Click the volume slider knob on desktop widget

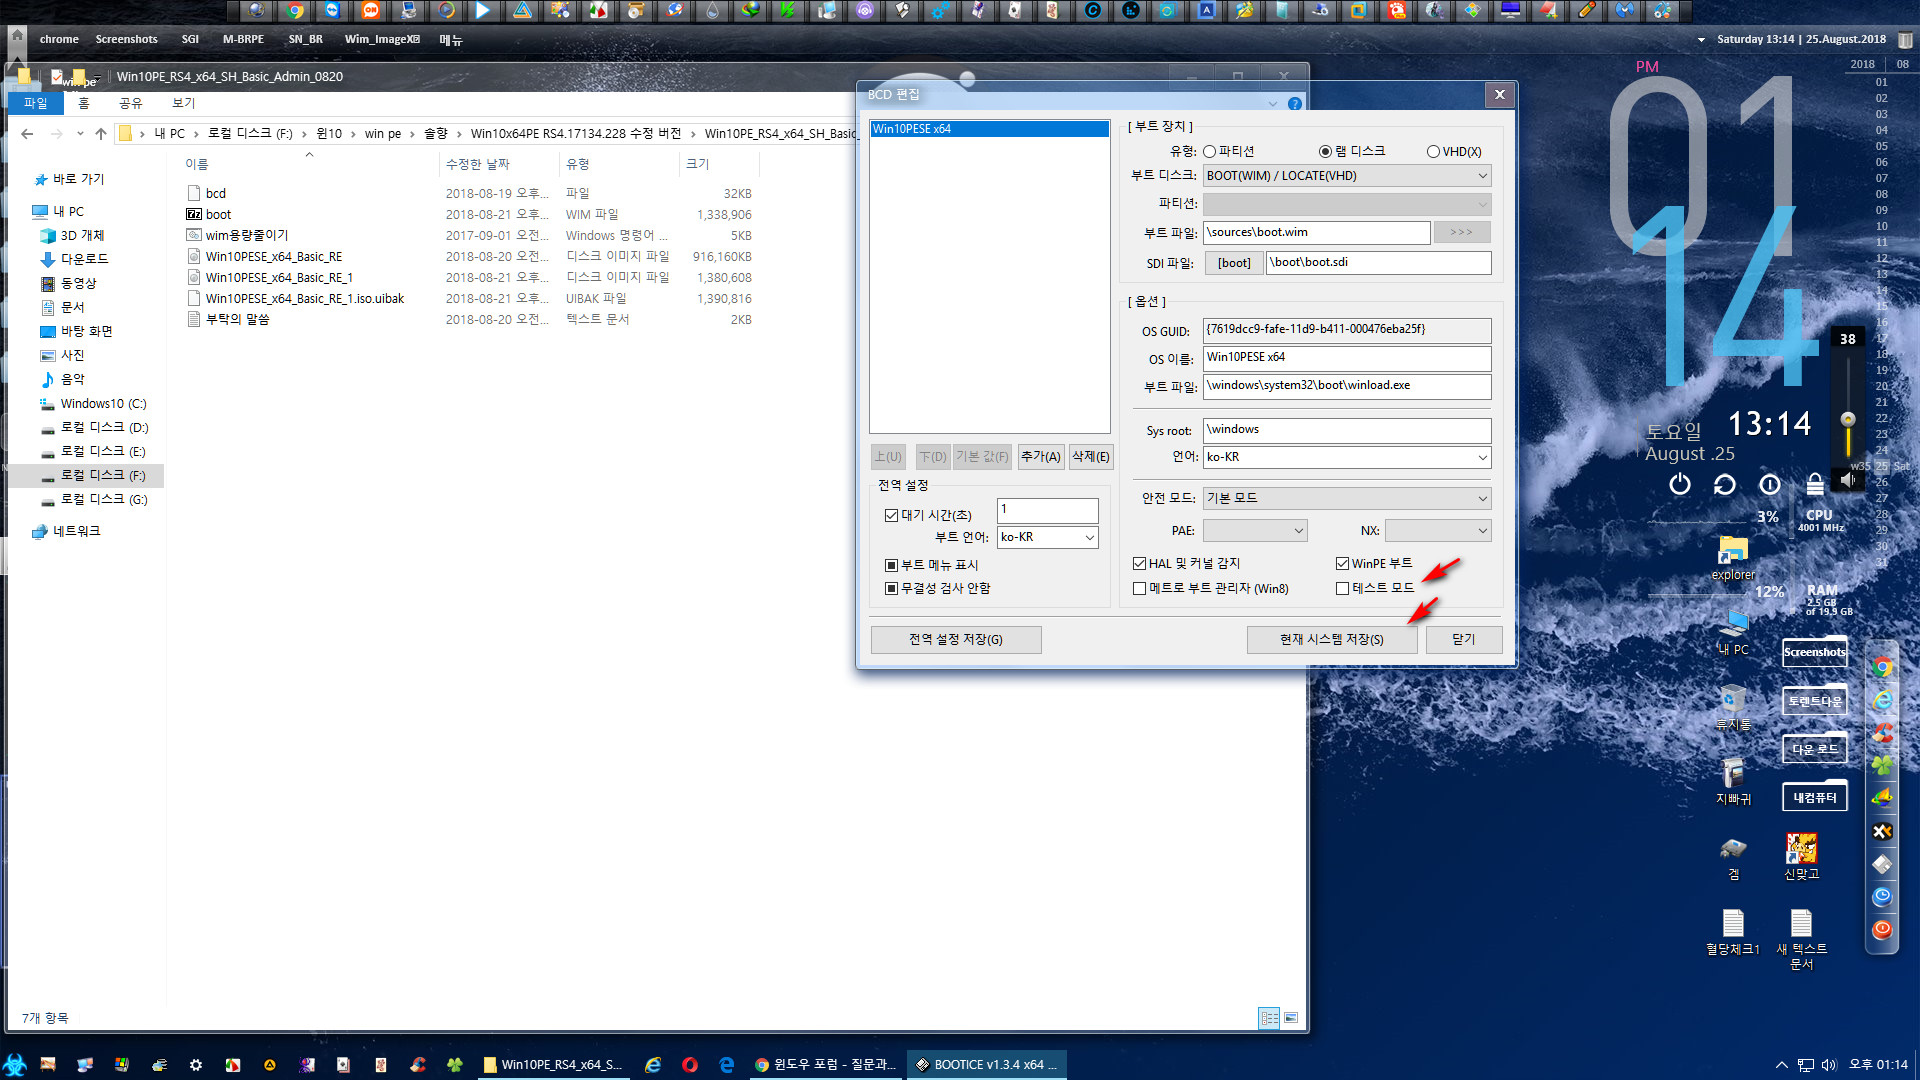pos(1848,419)
